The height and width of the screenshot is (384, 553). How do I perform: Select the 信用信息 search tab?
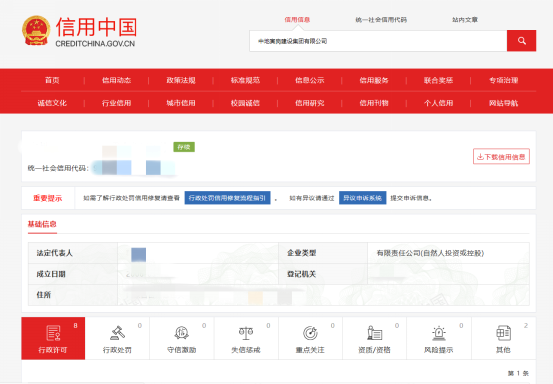coord(297,20)
